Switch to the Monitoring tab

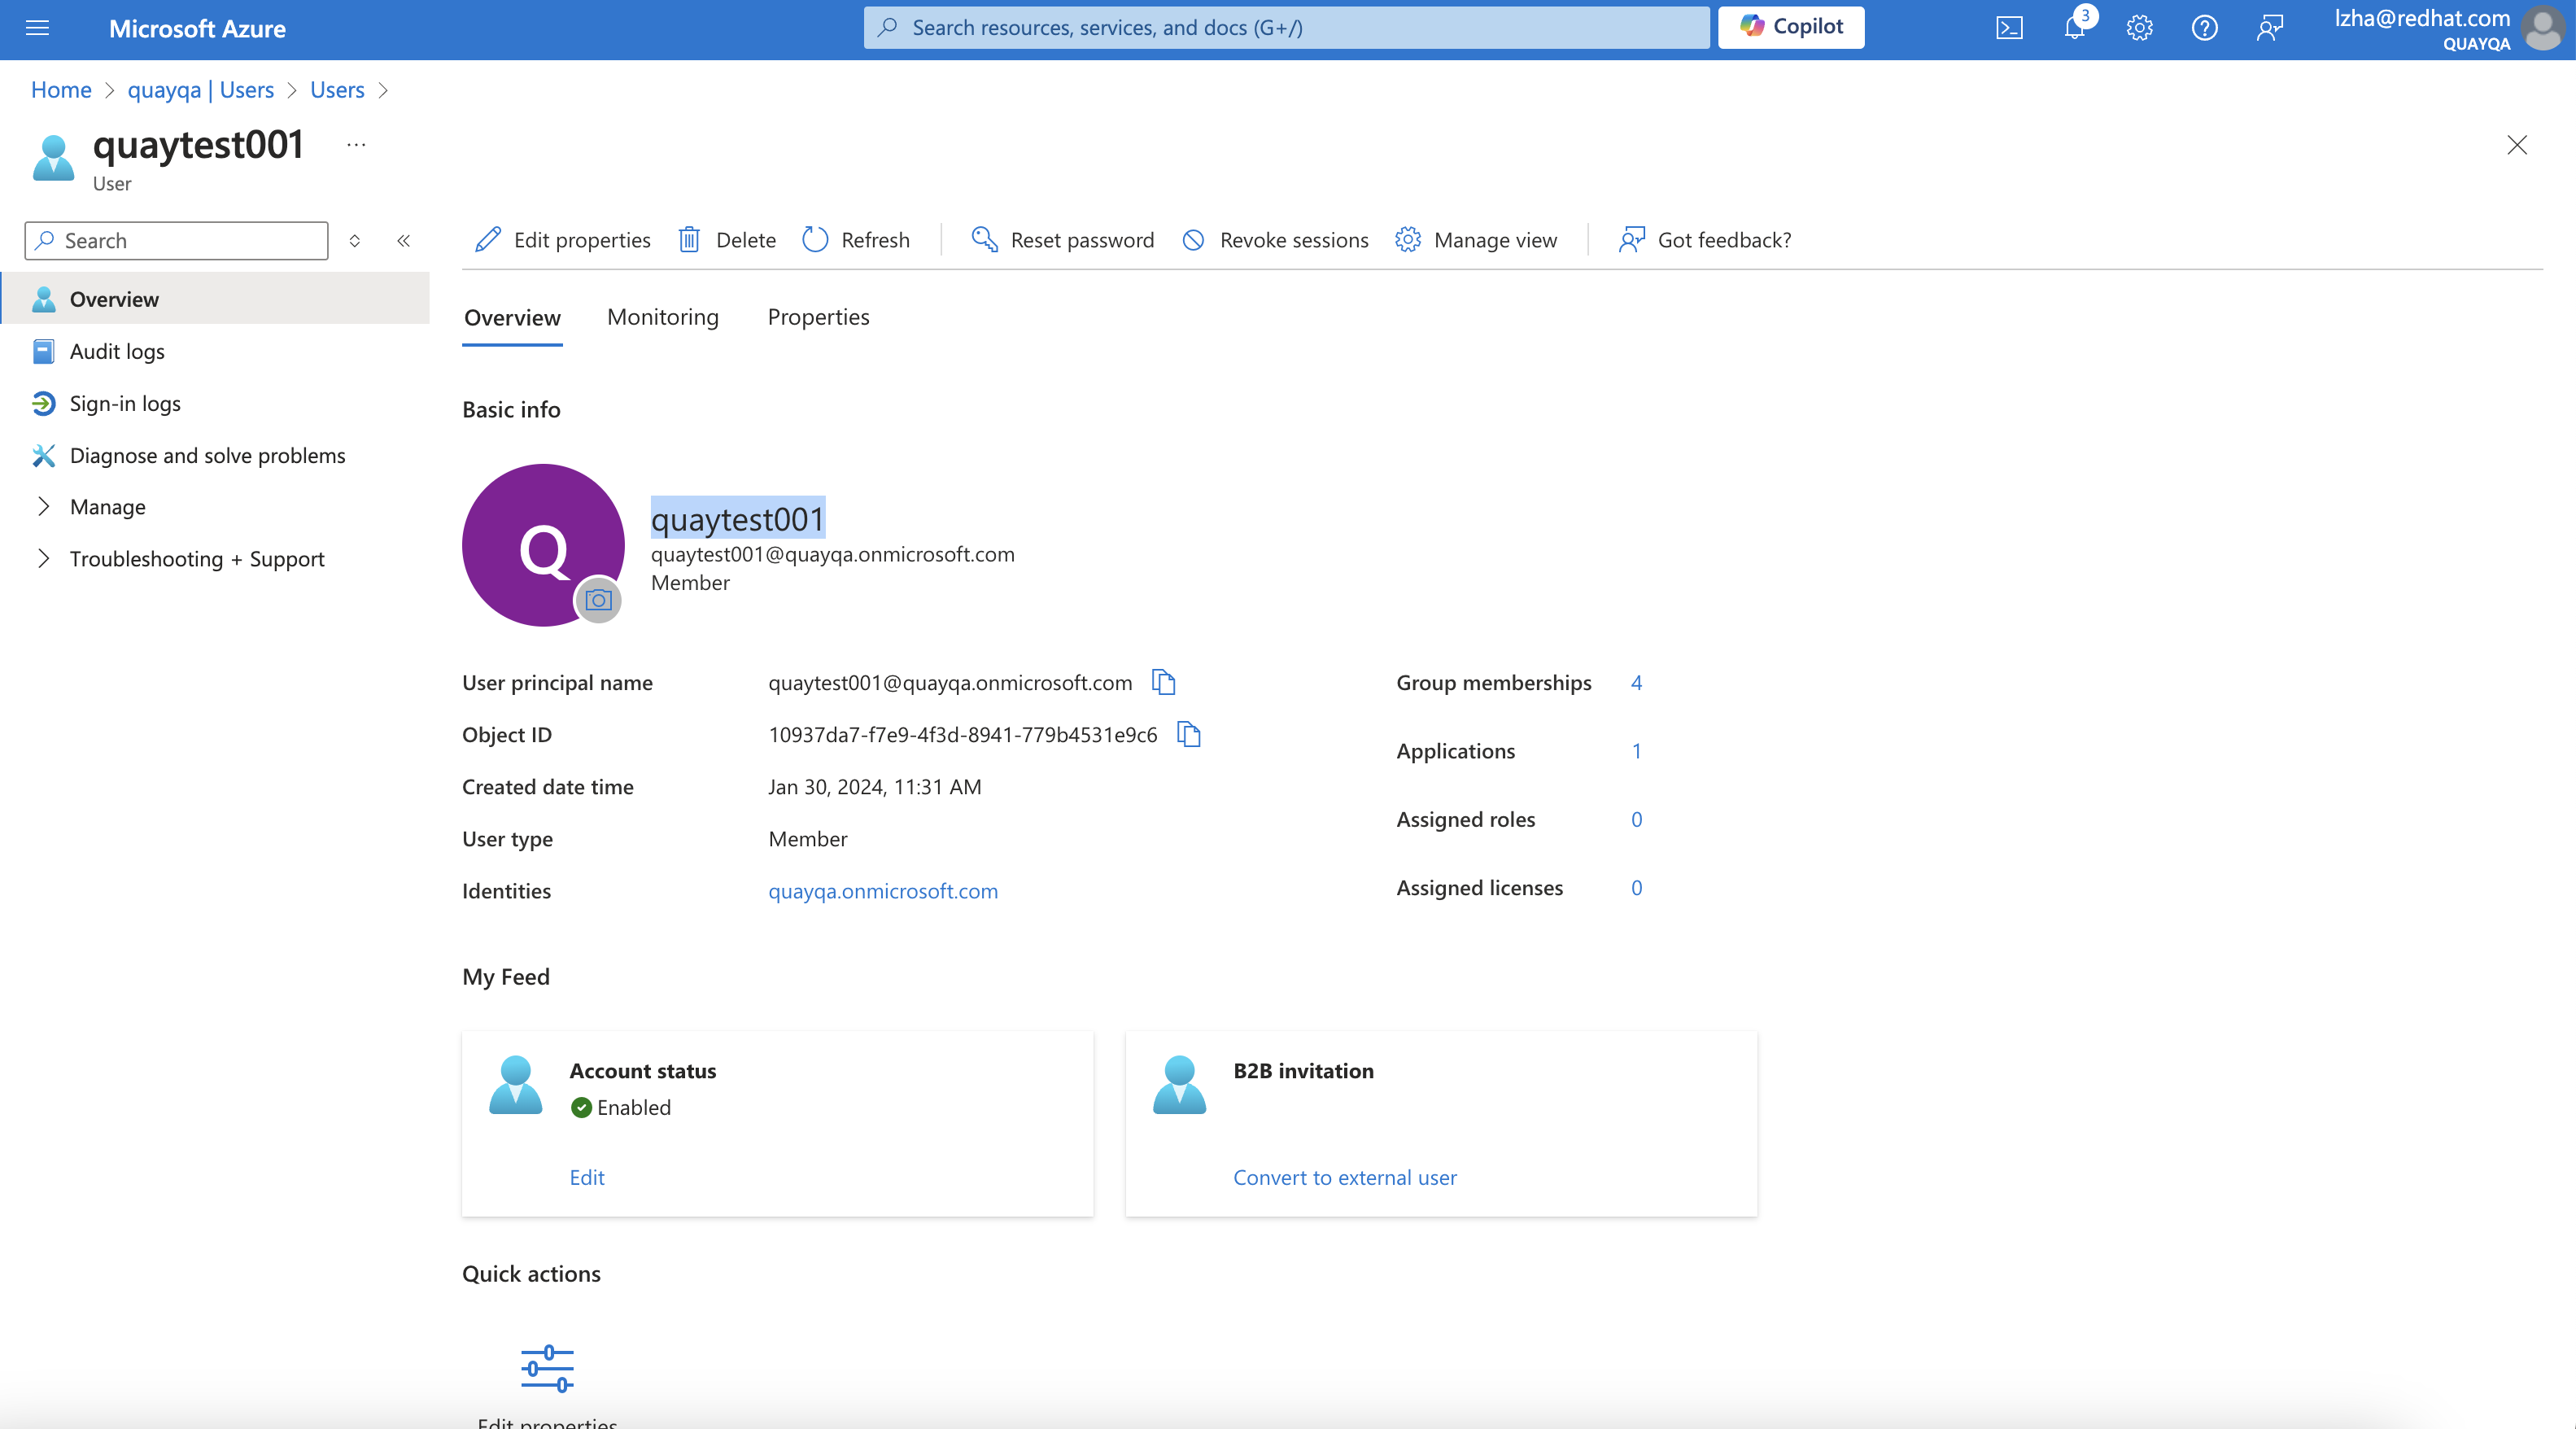click(662, 317)
